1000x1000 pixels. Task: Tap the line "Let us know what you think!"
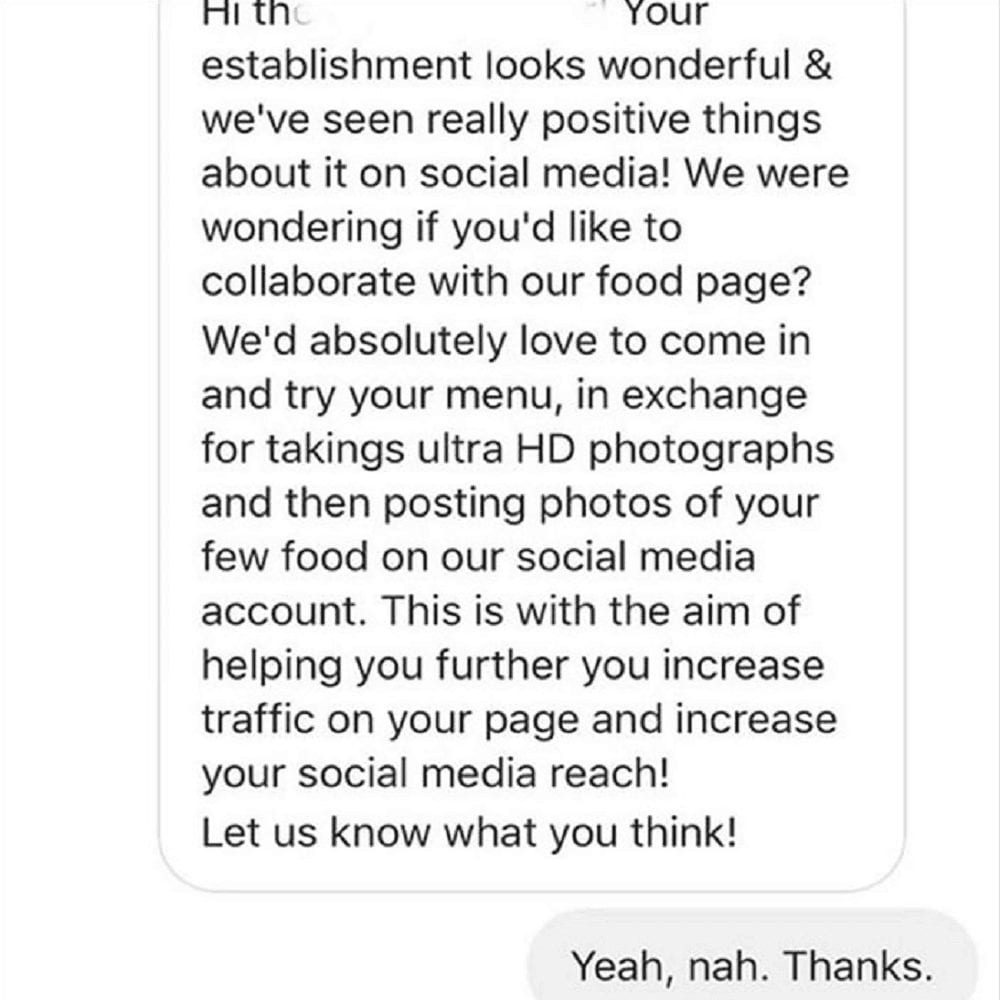pyautogui.click(x=469, y=832)
